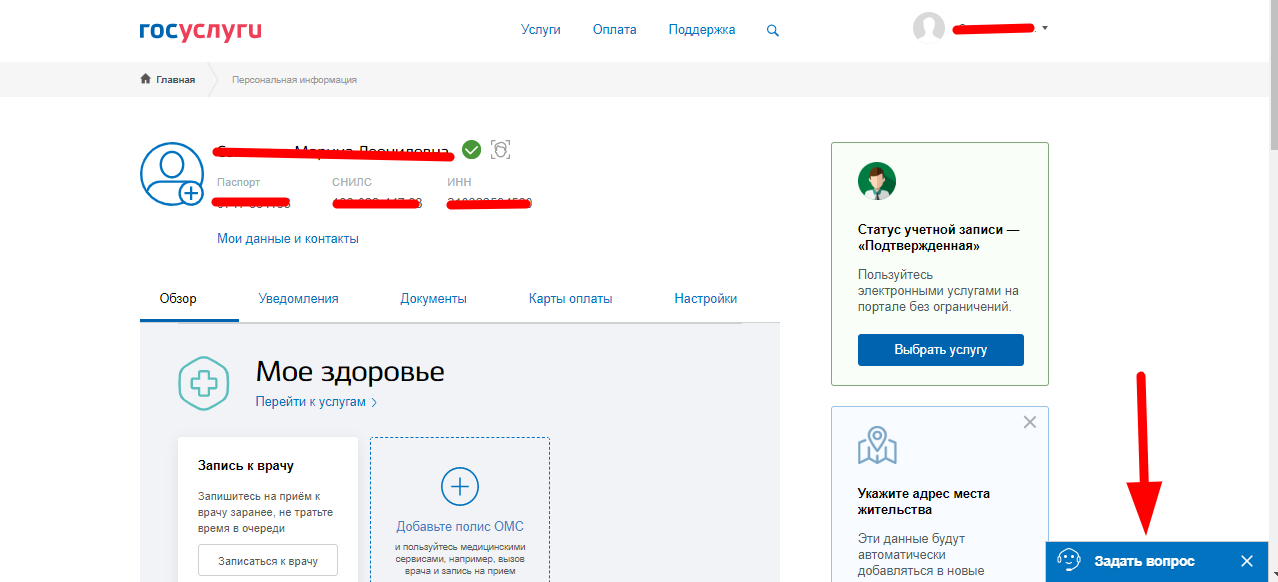Select the Настройки tab
Image resolution: width=1278 pixels, height=582 pixels.
click(x=705, y=298)
